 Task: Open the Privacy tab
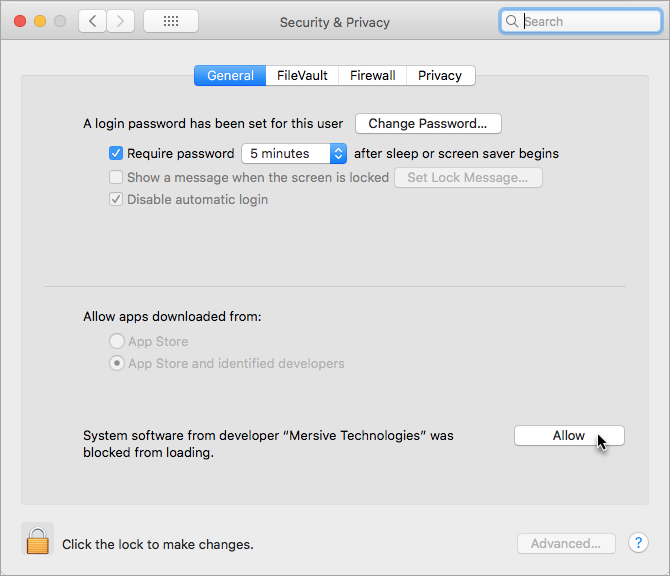pos(440,76)
